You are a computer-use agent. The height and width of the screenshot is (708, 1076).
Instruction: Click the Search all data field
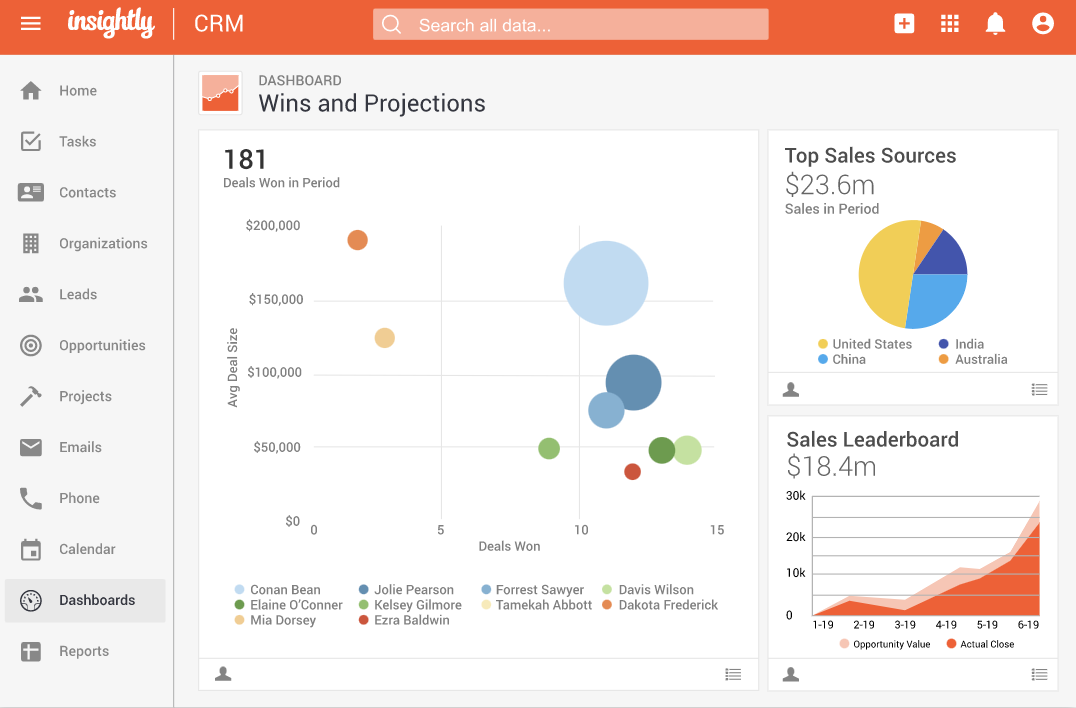point(570,23)
